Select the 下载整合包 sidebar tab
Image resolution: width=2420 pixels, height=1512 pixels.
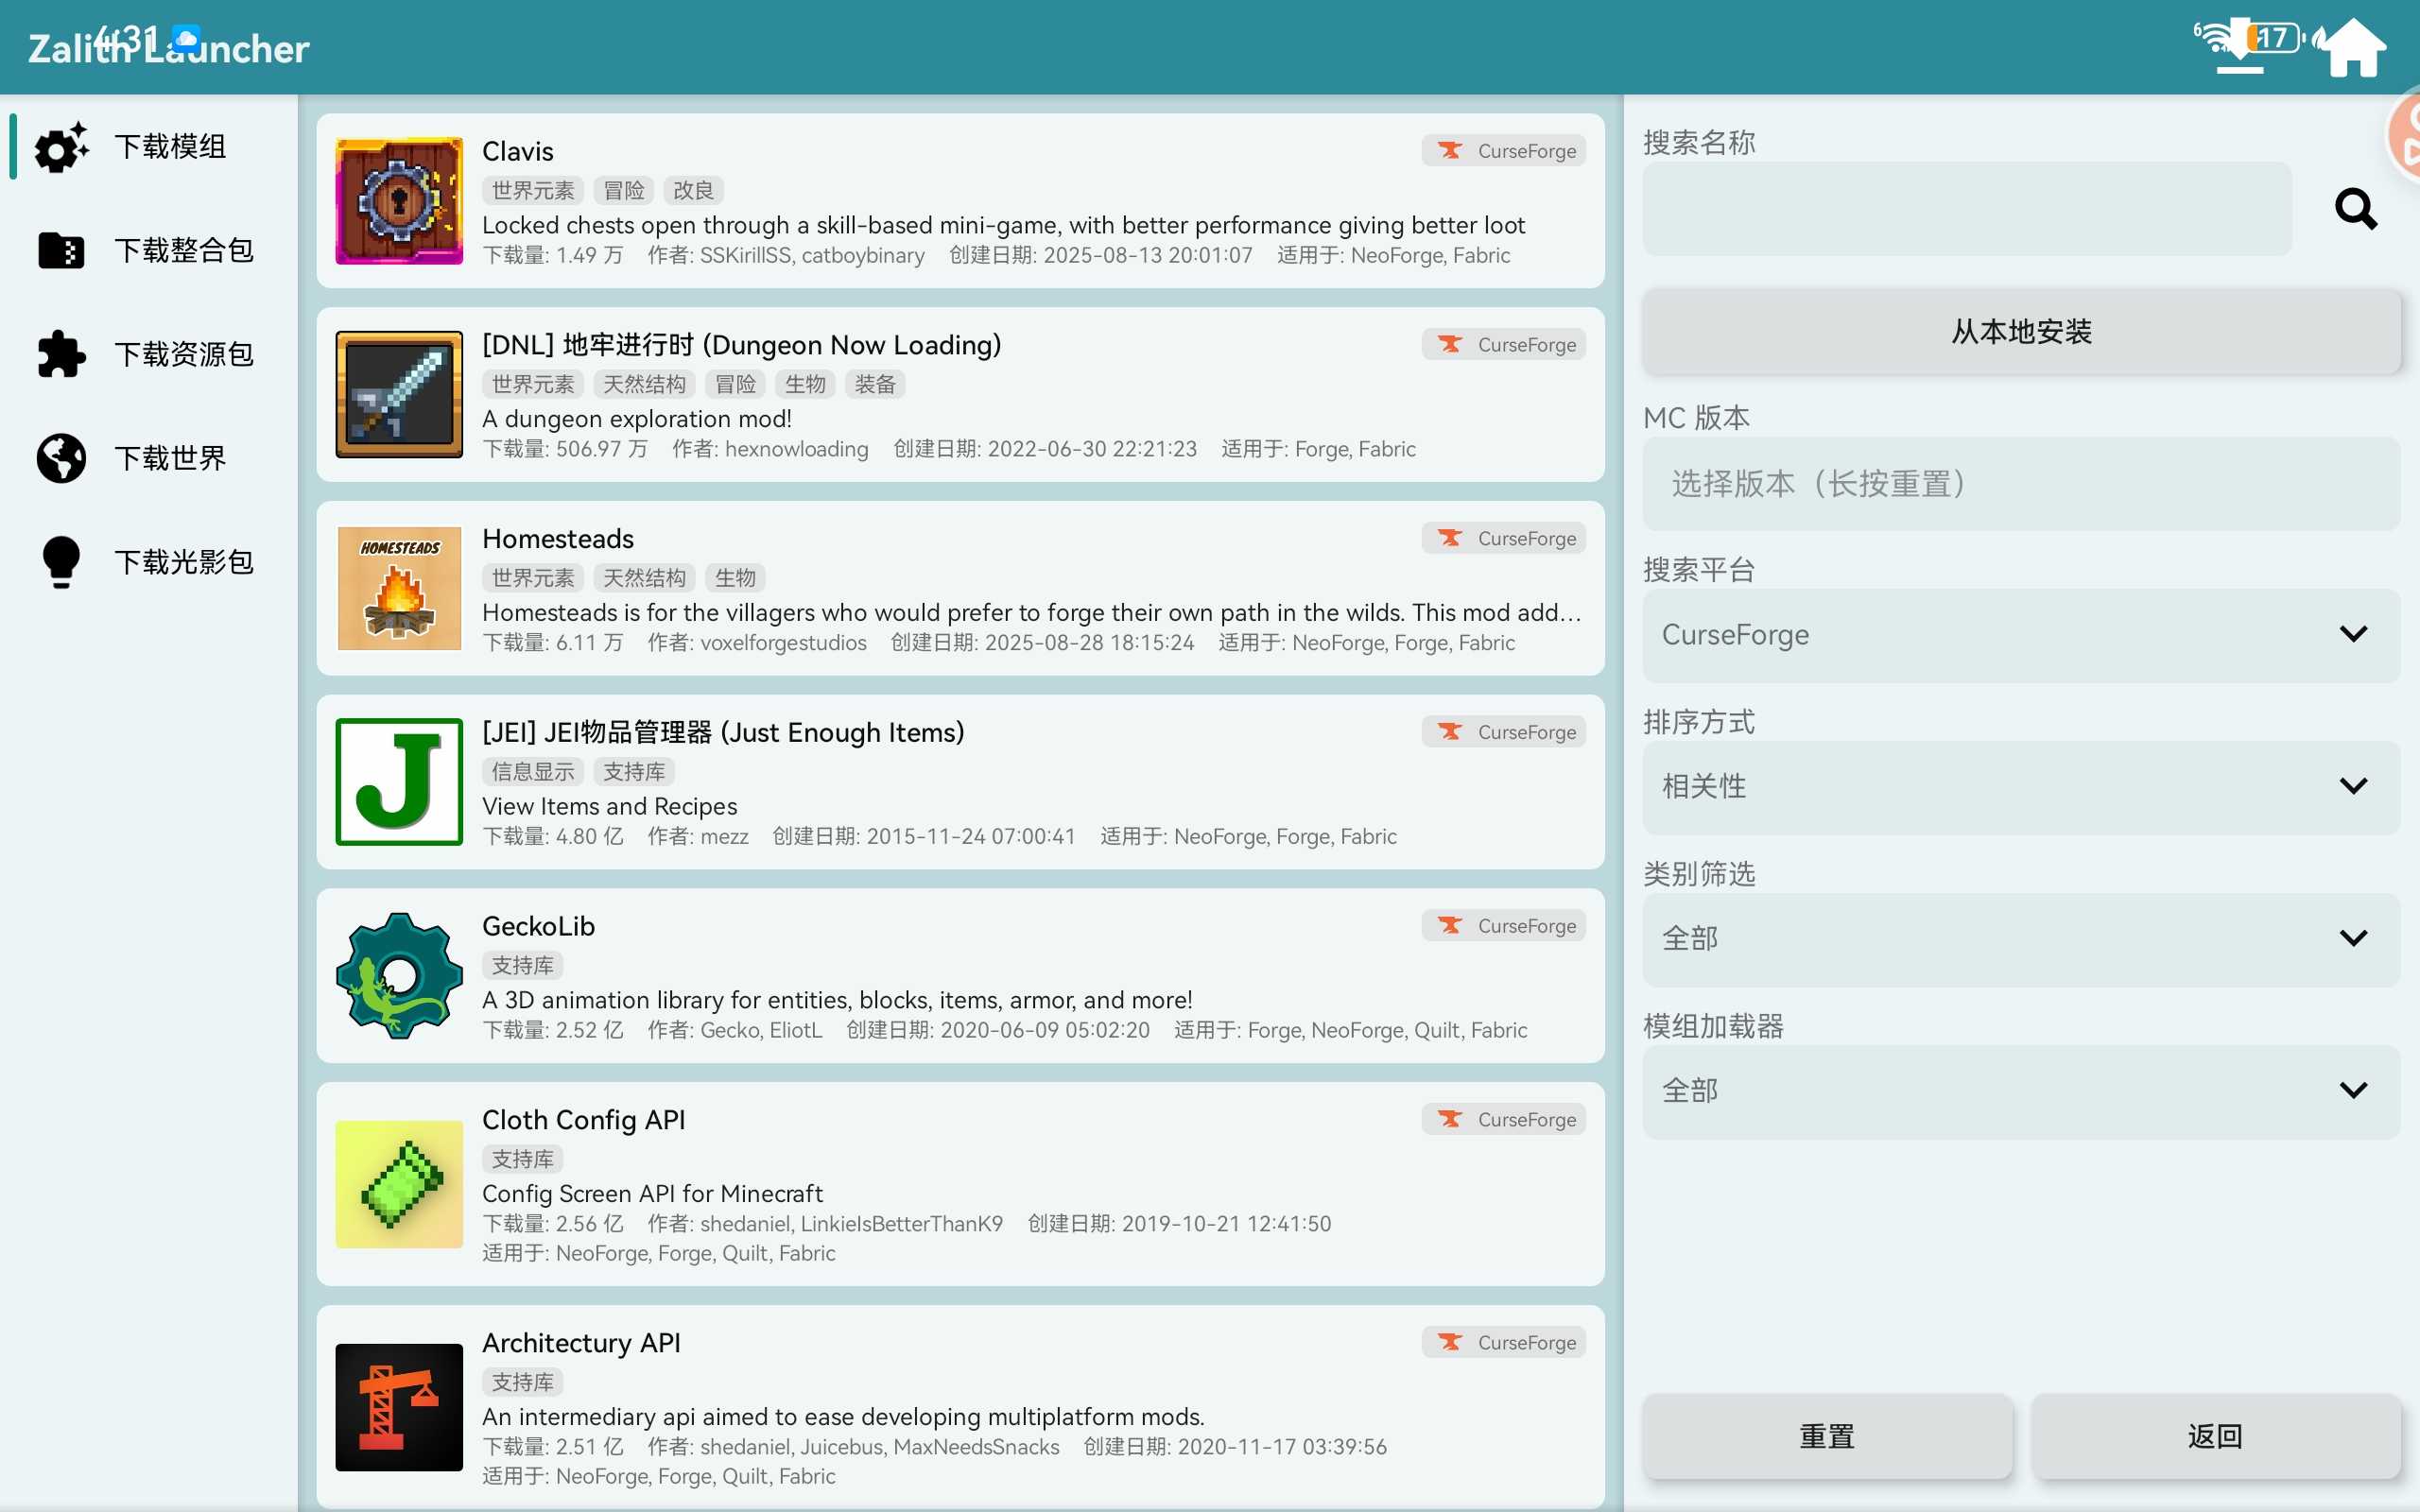[150, 250]
